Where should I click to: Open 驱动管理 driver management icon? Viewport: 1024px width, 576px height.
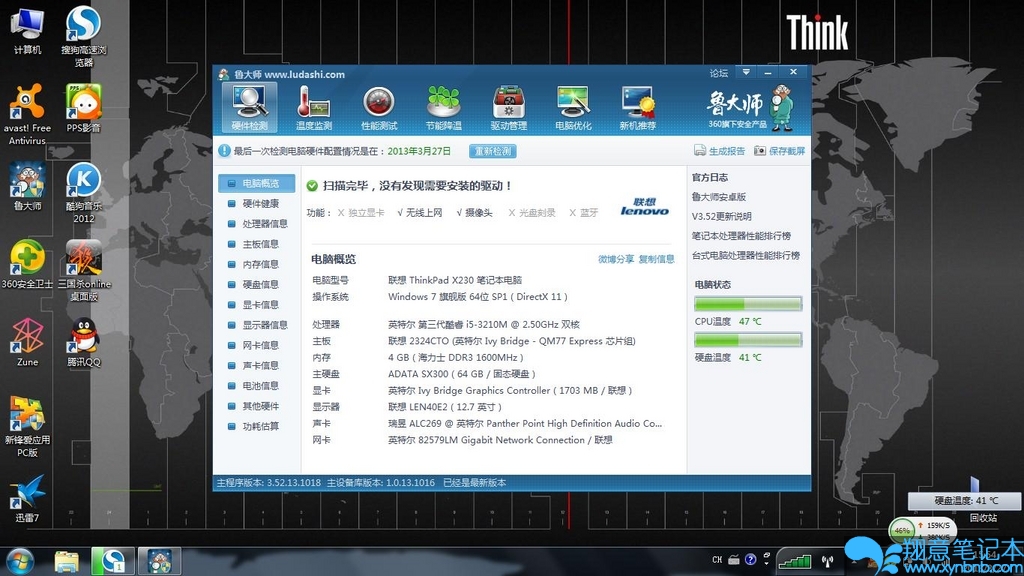[509, 108]
